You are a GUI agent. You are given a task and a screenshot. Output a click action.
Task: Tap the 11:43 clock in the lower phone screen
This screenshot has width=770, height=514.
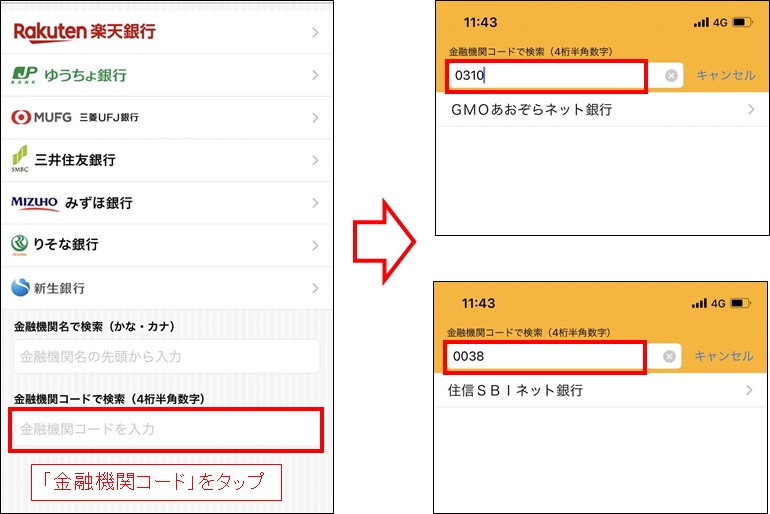[478, 303]
